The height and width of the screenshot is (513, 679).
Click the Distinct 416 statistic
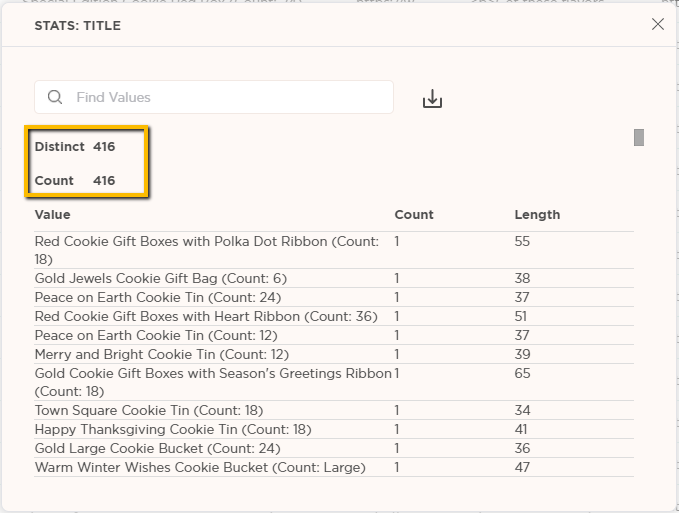pyautogui.click(x=75, y=147)
